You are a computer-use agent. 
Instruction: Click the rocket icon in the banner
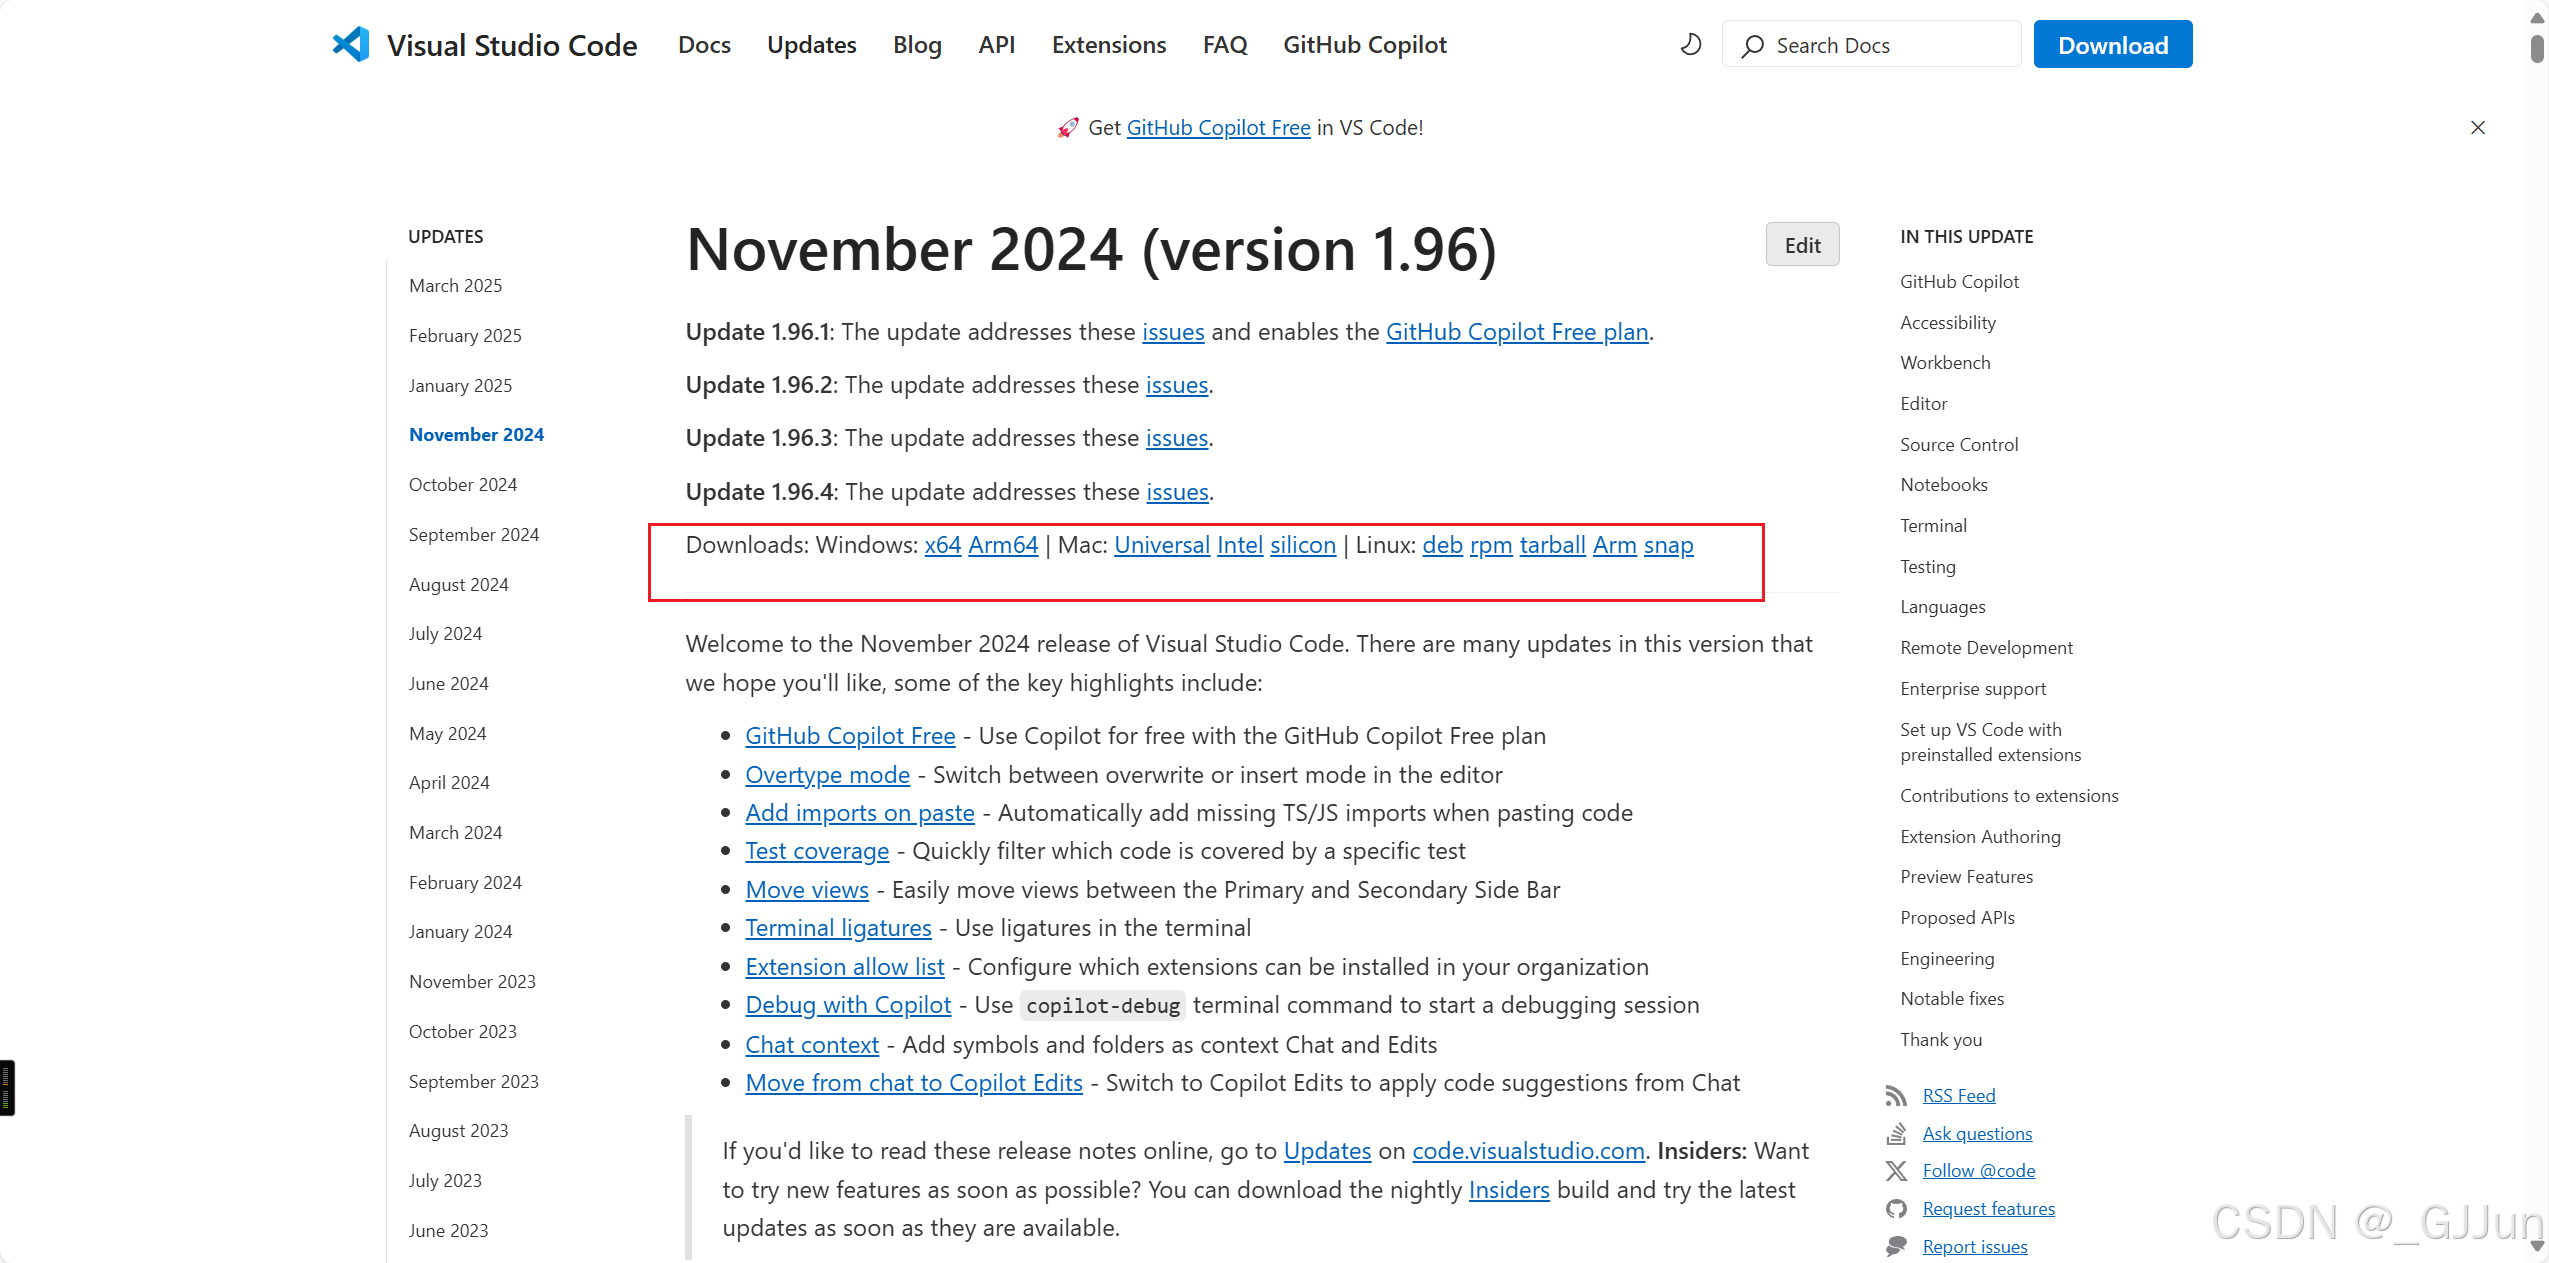coord(1067,127)
